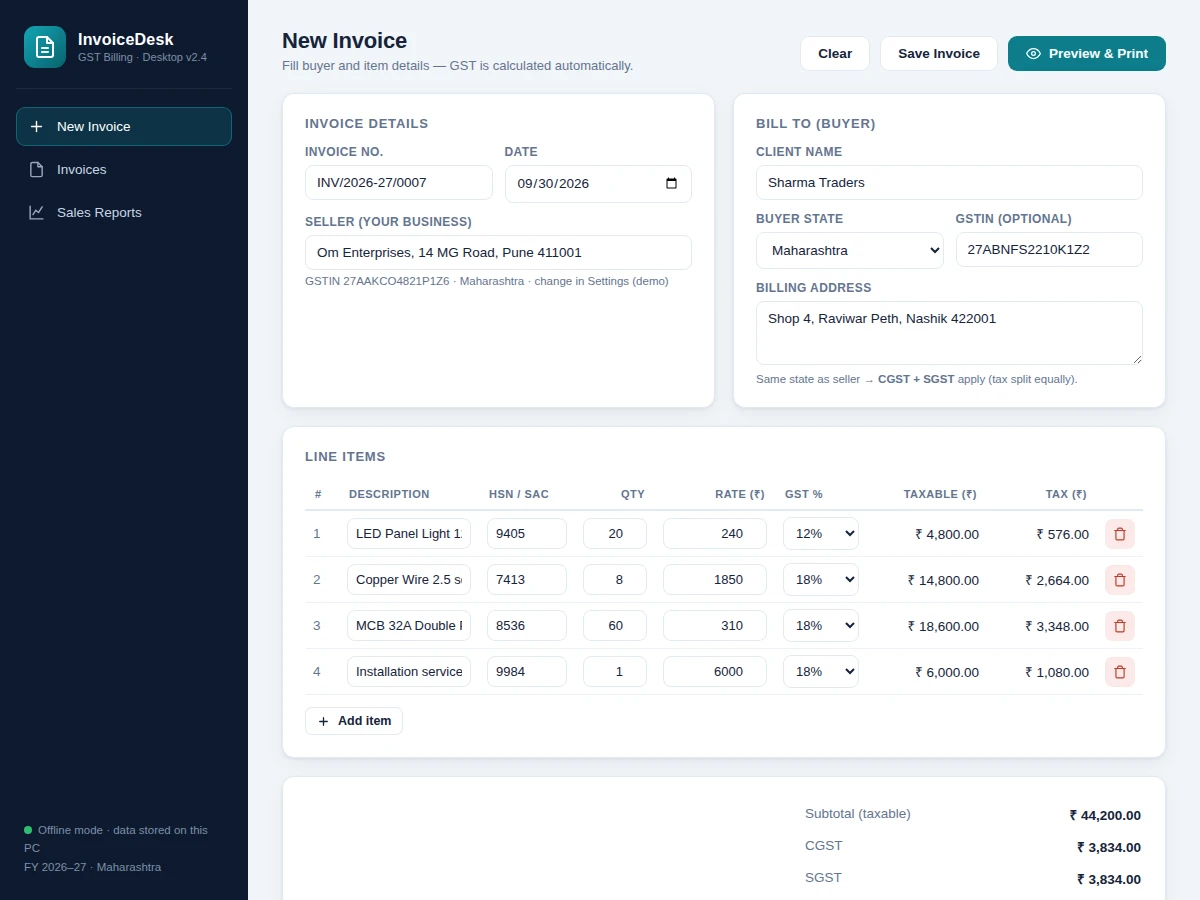Open GST % dropdown for Installation service
The image size is (1200, 900).
[x=821, y=672]
